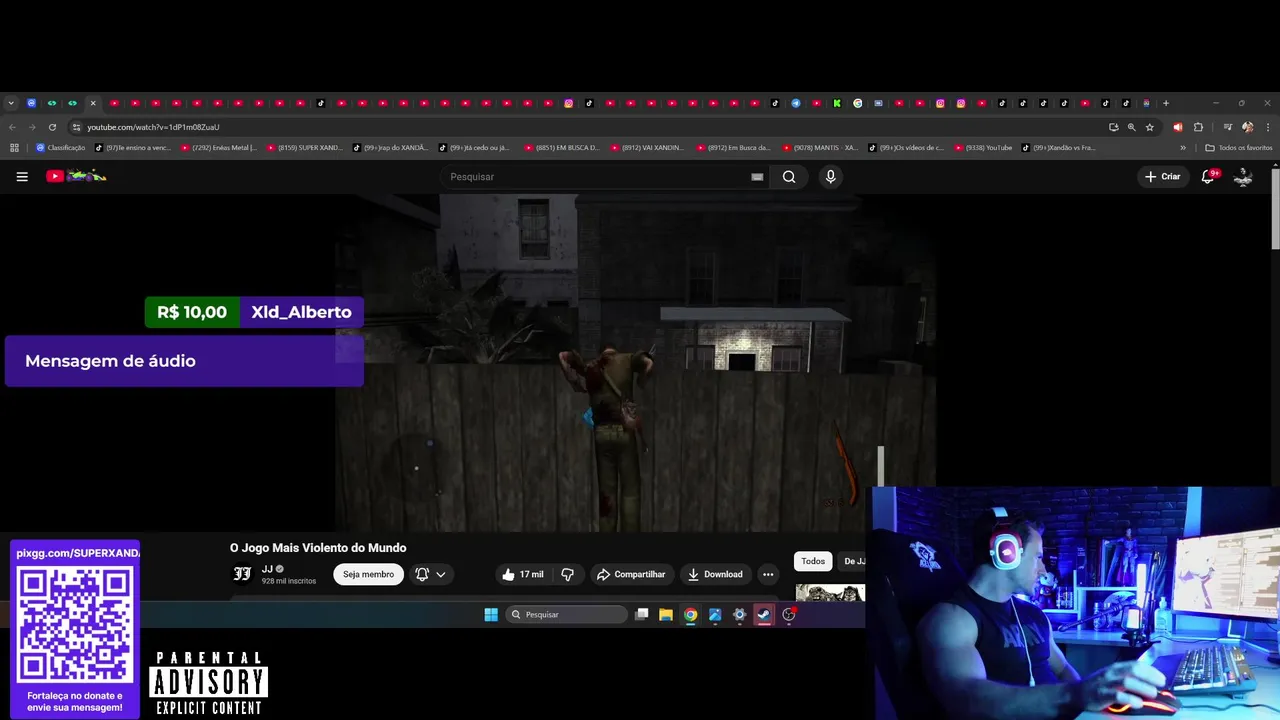Open the on-screen keyboard in search bar
The image size is (1280, 720).
[x=757, y=177]
